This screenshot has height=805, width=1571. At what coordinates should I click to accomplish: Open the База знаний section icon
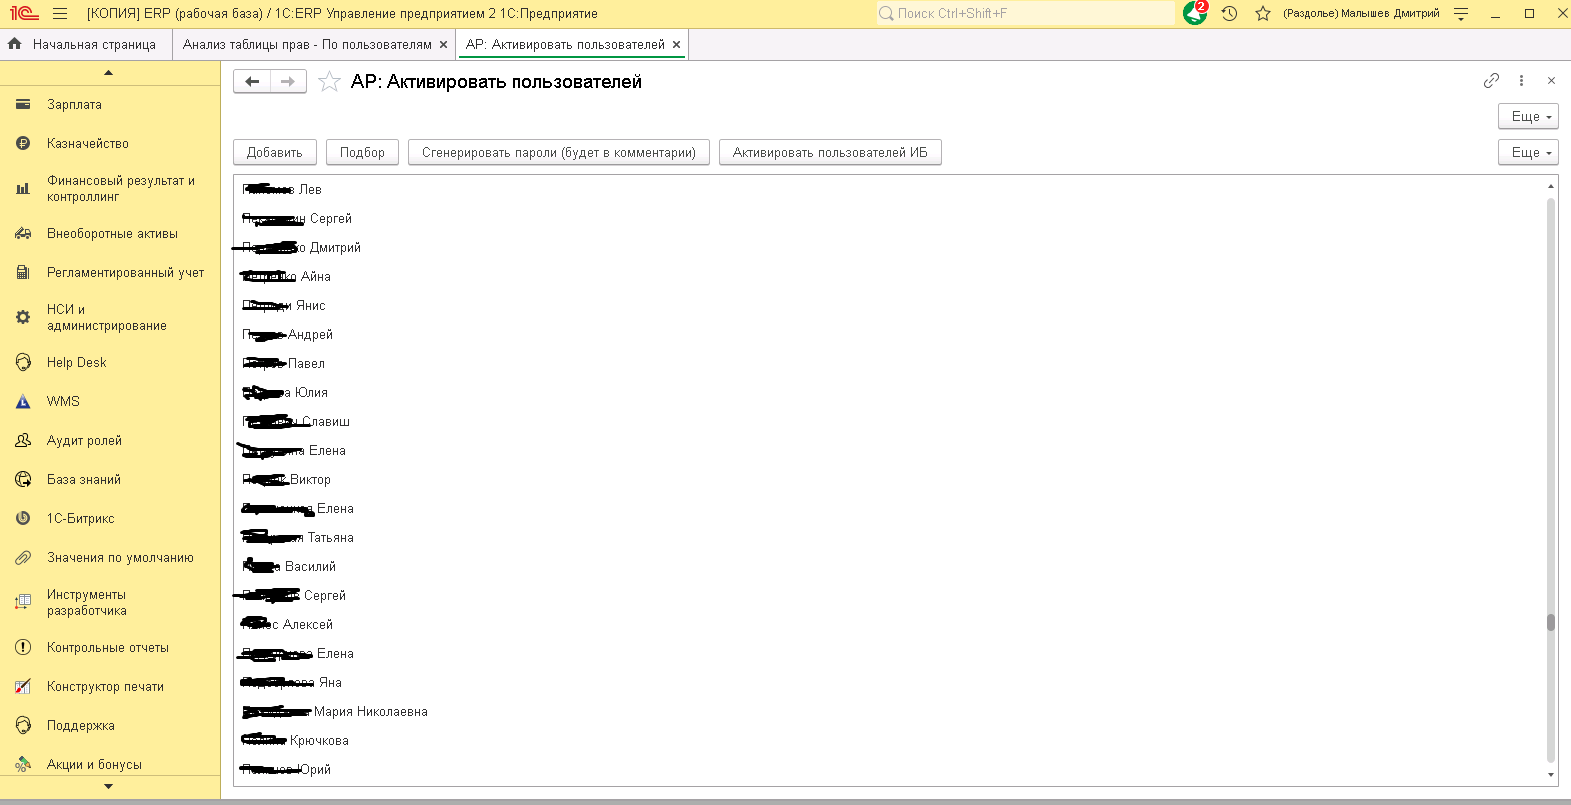point(23,479)
